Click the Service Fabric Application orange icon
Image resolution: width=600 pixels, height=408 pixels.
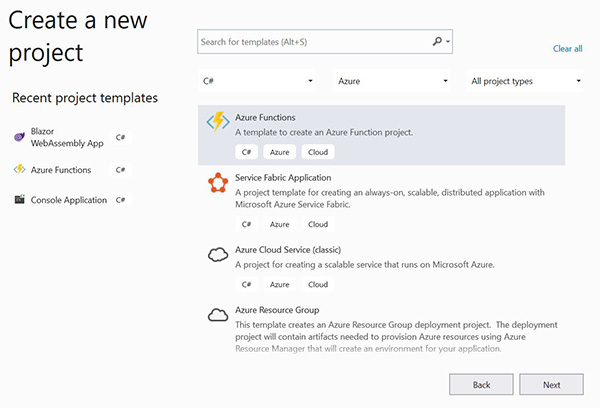218,183
